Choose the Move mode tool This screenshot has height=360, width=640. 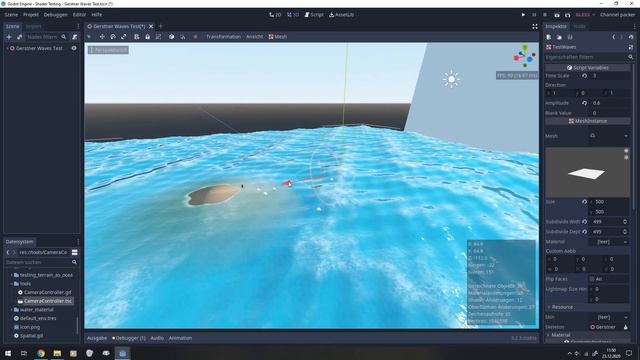tap(102, 37)
